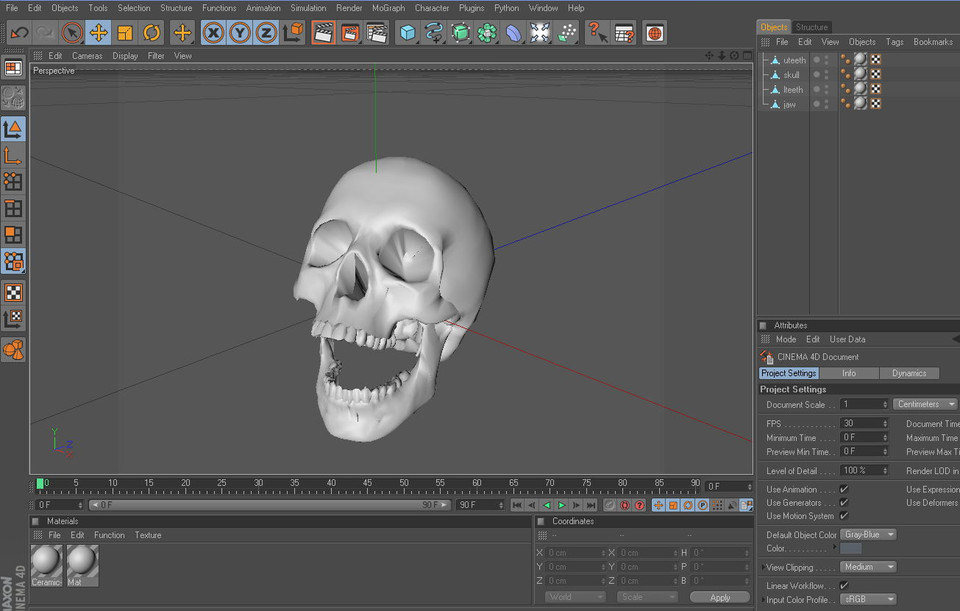
Task: Uncheck the Linear Workflow option
Action: 841,583
